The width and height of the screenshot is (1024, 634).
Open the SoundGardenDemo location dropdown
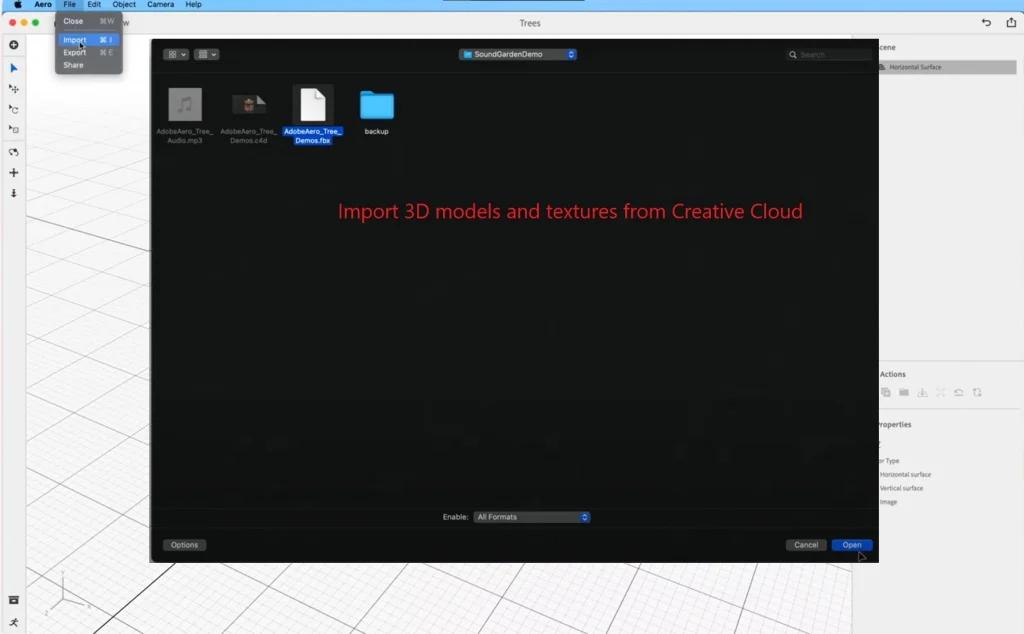tap(518, 54)
